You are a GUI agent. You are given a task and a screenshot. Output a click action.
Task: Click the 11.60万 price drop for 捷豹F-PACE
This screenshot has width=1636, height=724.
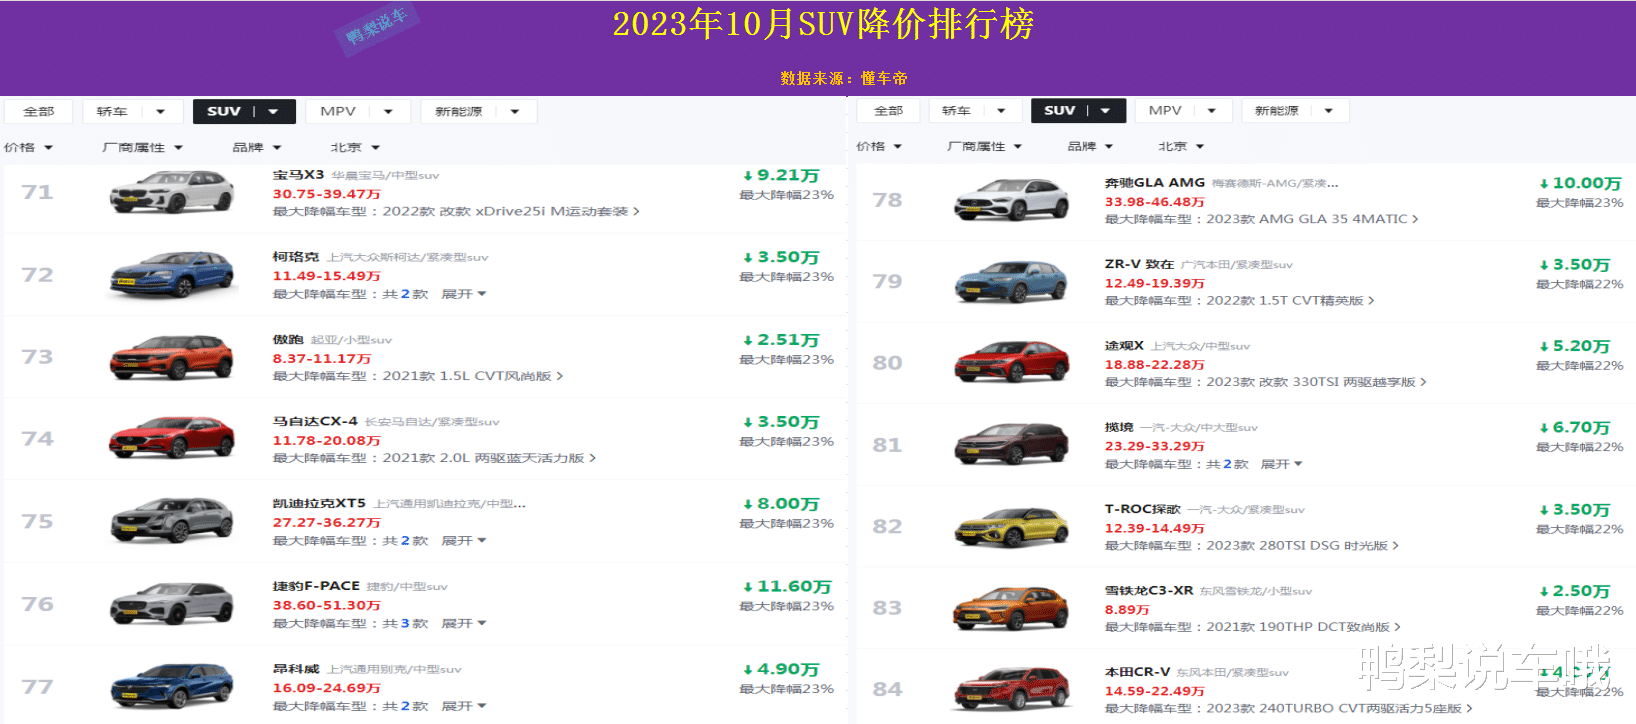coord(787,587)
